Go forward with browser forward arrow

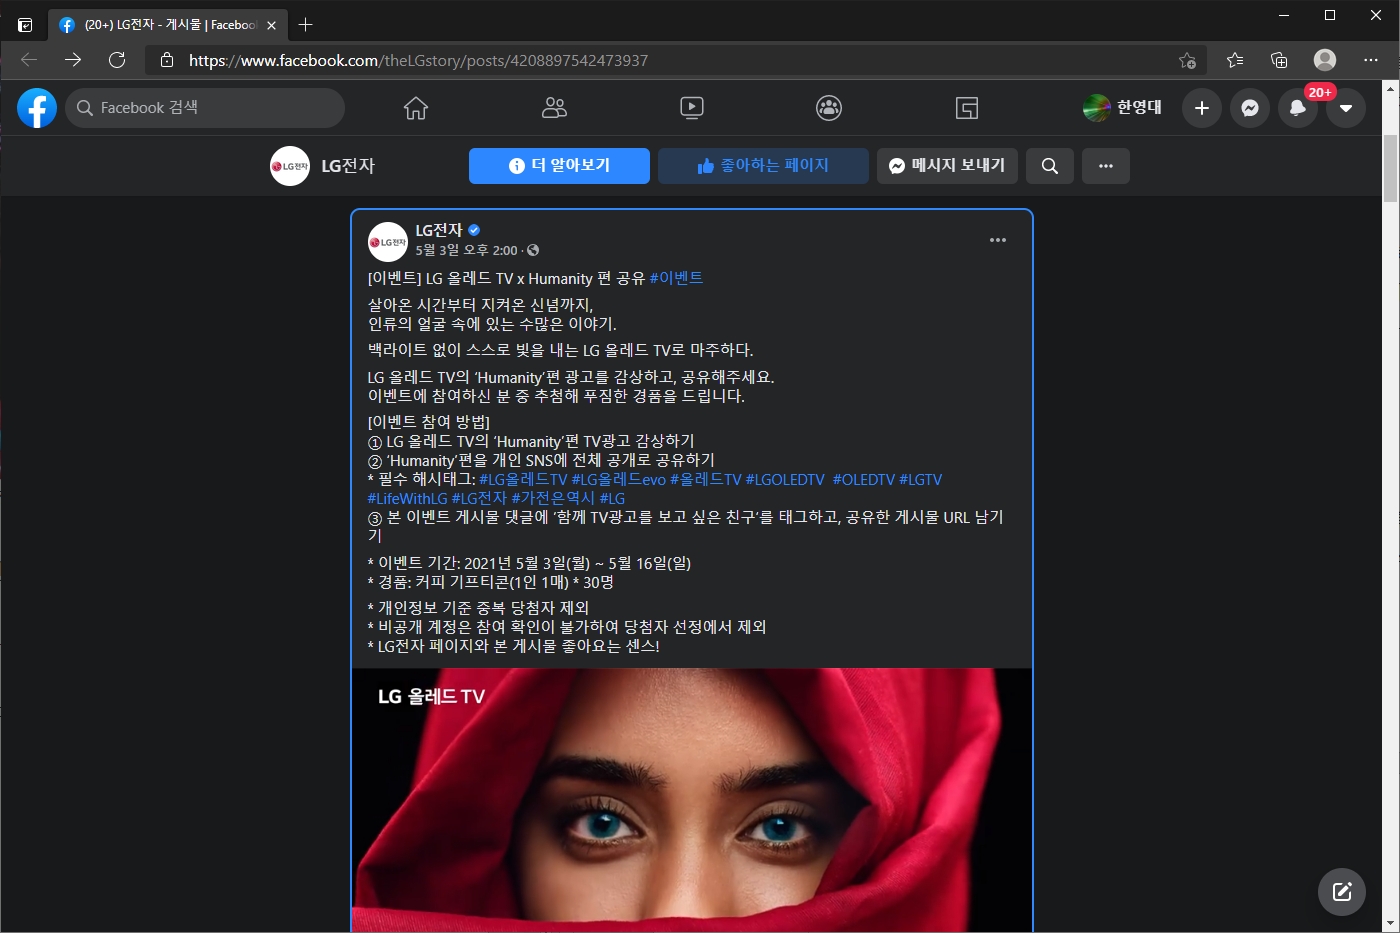pyautogui.click(x=73, y=60)
